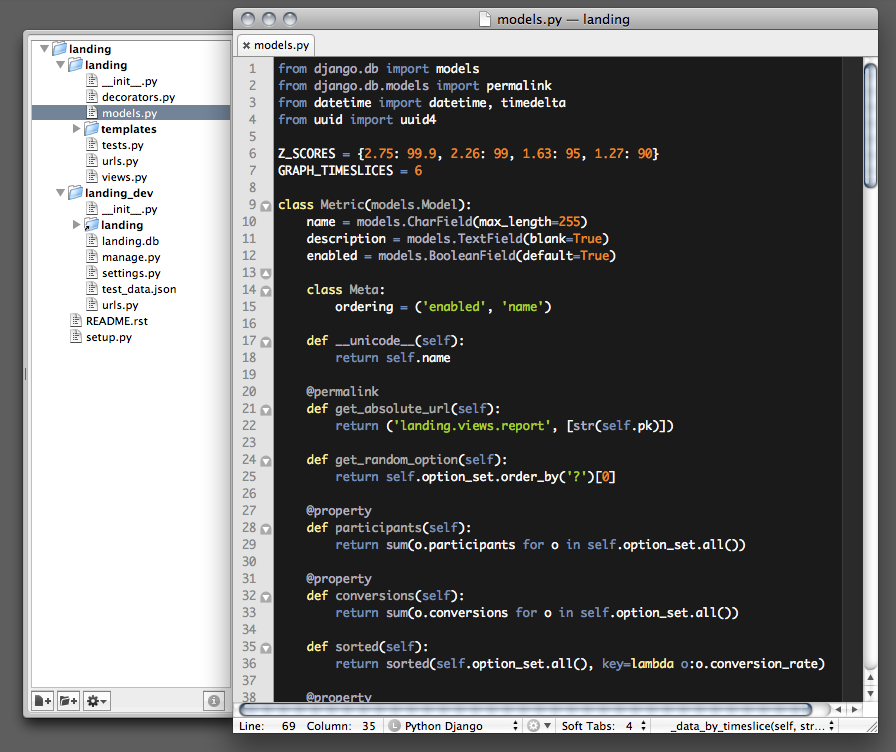Fold get_absolute_url at line 21
Viewport: 896px width, 752px height.
coord(266,410)
